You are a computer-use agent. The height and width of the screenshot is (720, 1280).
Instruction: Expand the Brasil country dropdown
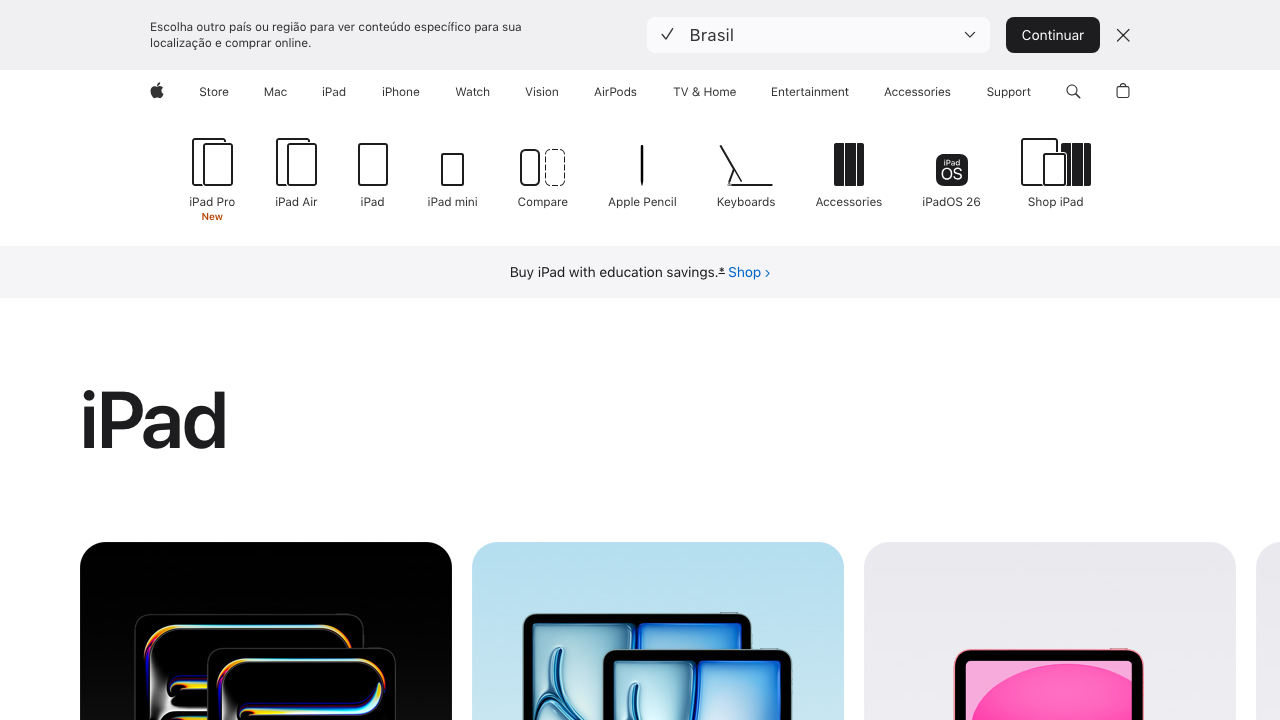(x=818, y=35)
